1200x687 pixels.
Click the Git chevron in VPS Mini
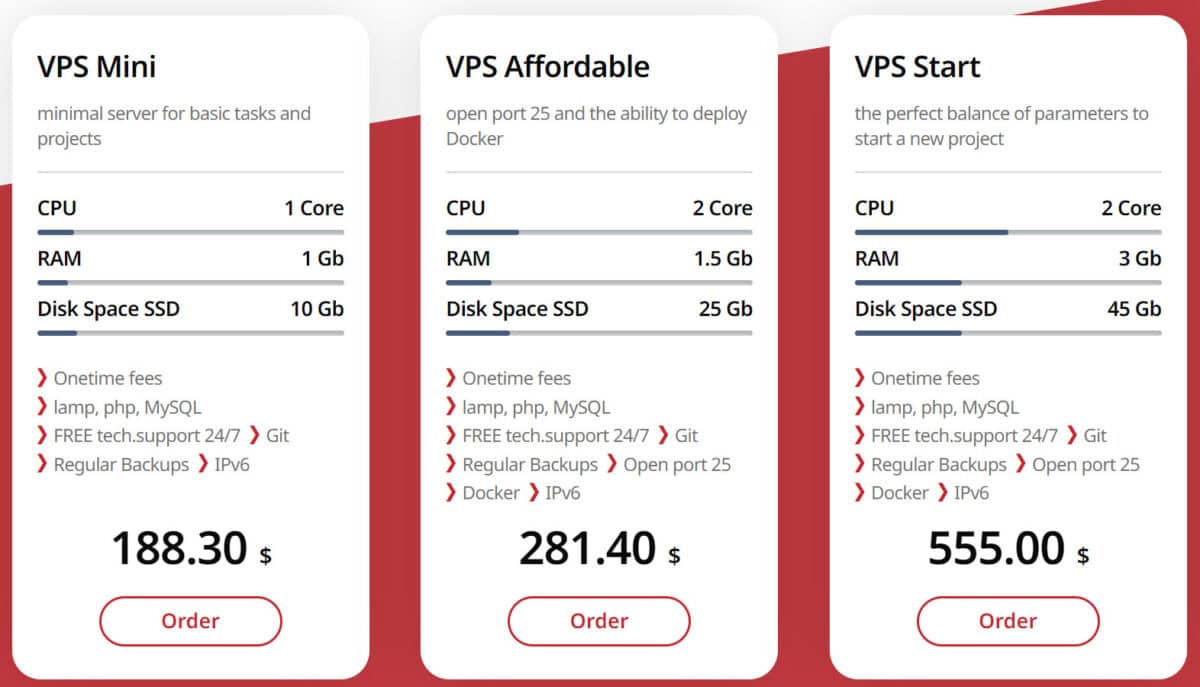(x=255, y=435)
